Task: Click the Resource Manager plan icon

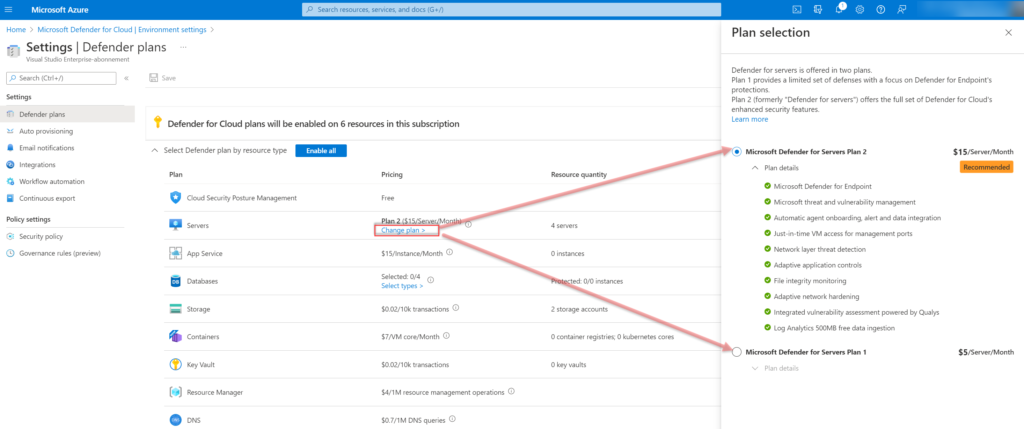Action: click(175, 392)
